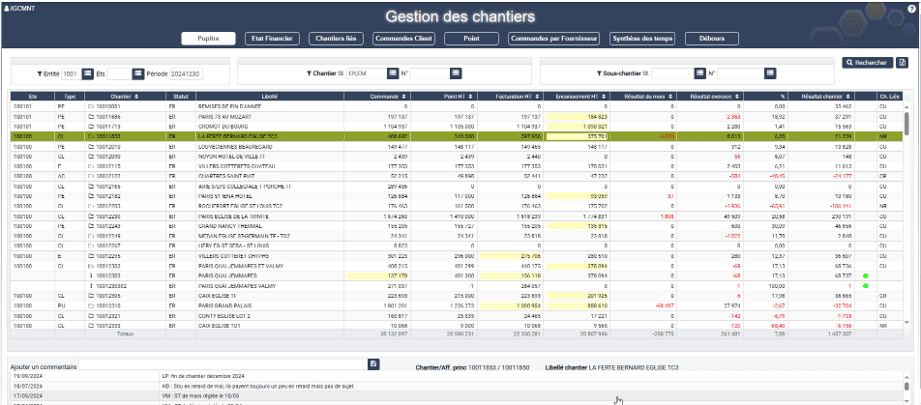The image size is (921, 405).
Task: Click into the Ajouter un commentaire field
Action: (223, 364)
